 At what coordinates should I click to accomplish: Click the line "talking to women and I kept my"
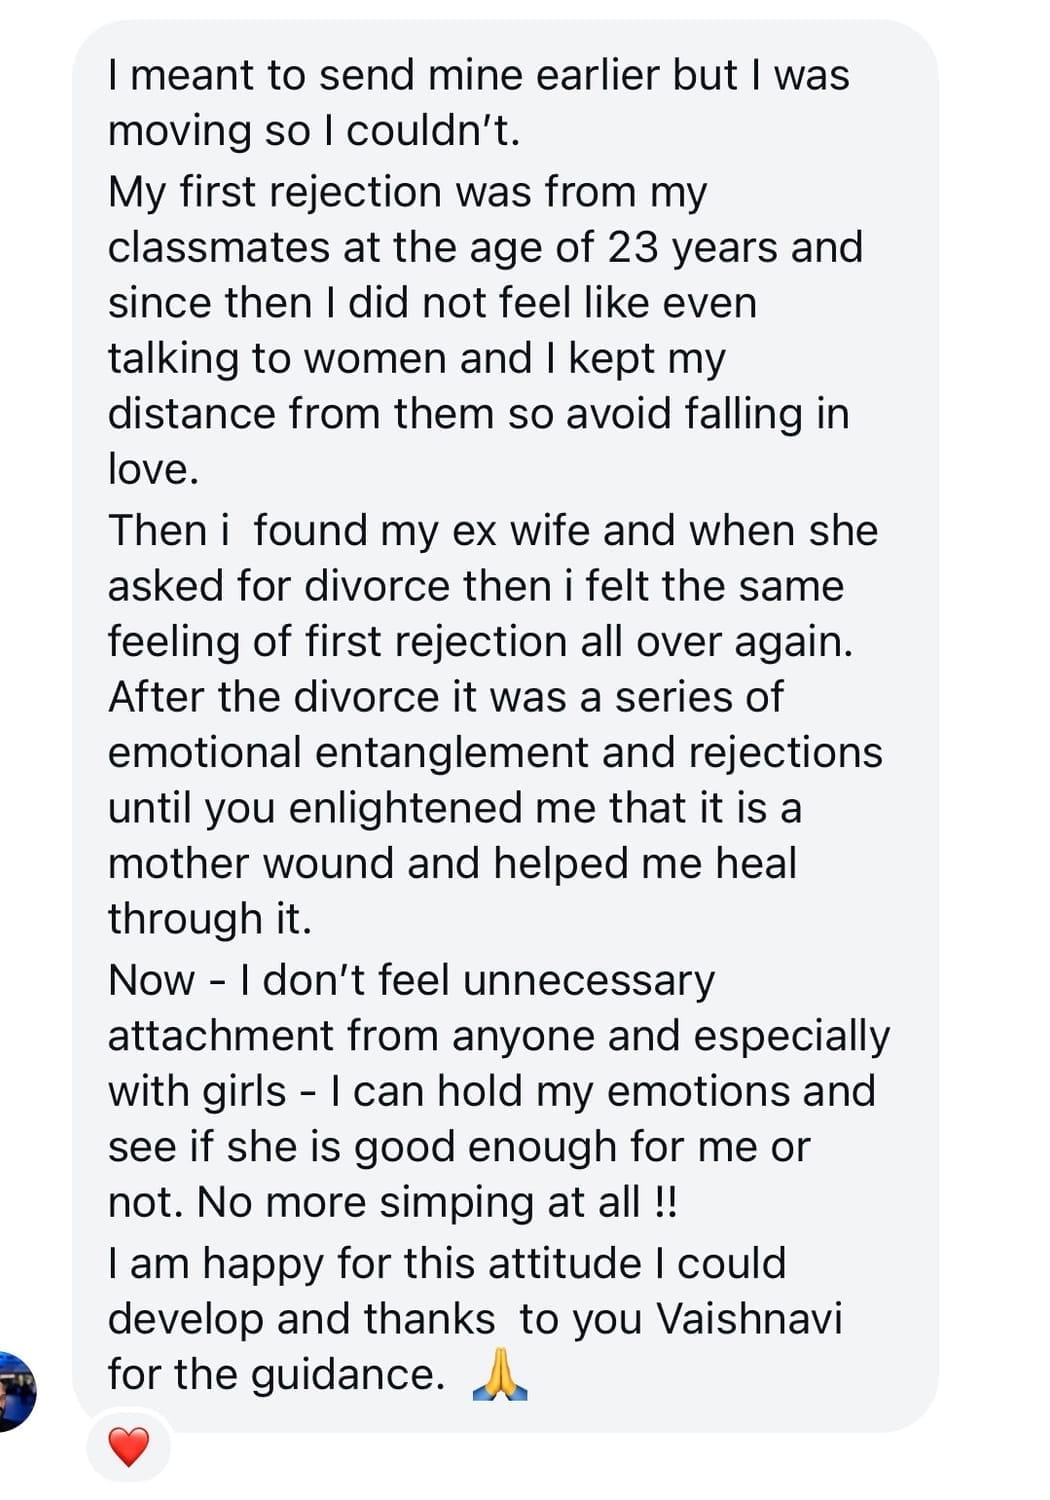tap(416, 358)
